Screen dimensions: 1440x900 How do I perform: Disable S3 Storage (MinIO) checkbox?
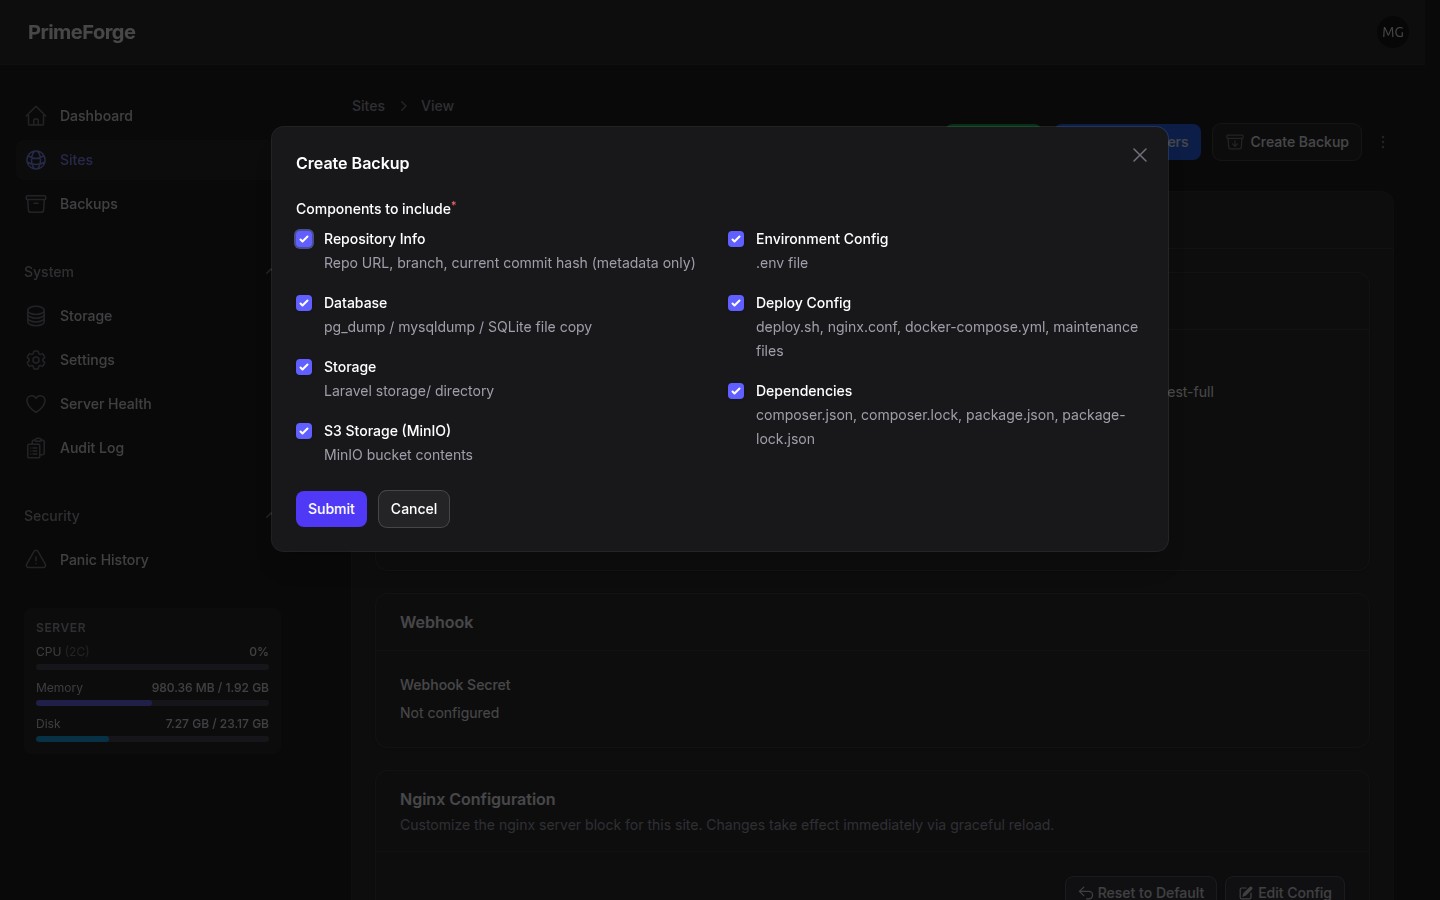[x=304, y=431]
